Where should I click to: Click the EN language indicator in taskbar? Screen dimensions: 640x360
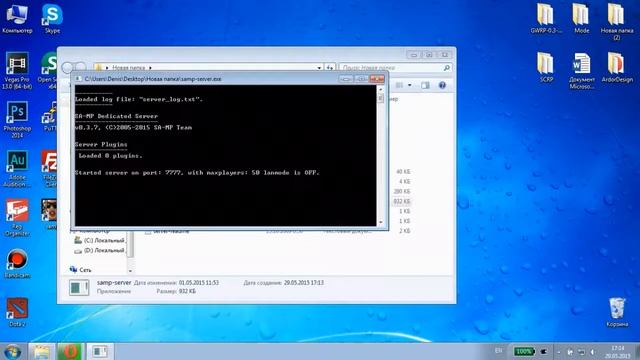click(498, 351)
